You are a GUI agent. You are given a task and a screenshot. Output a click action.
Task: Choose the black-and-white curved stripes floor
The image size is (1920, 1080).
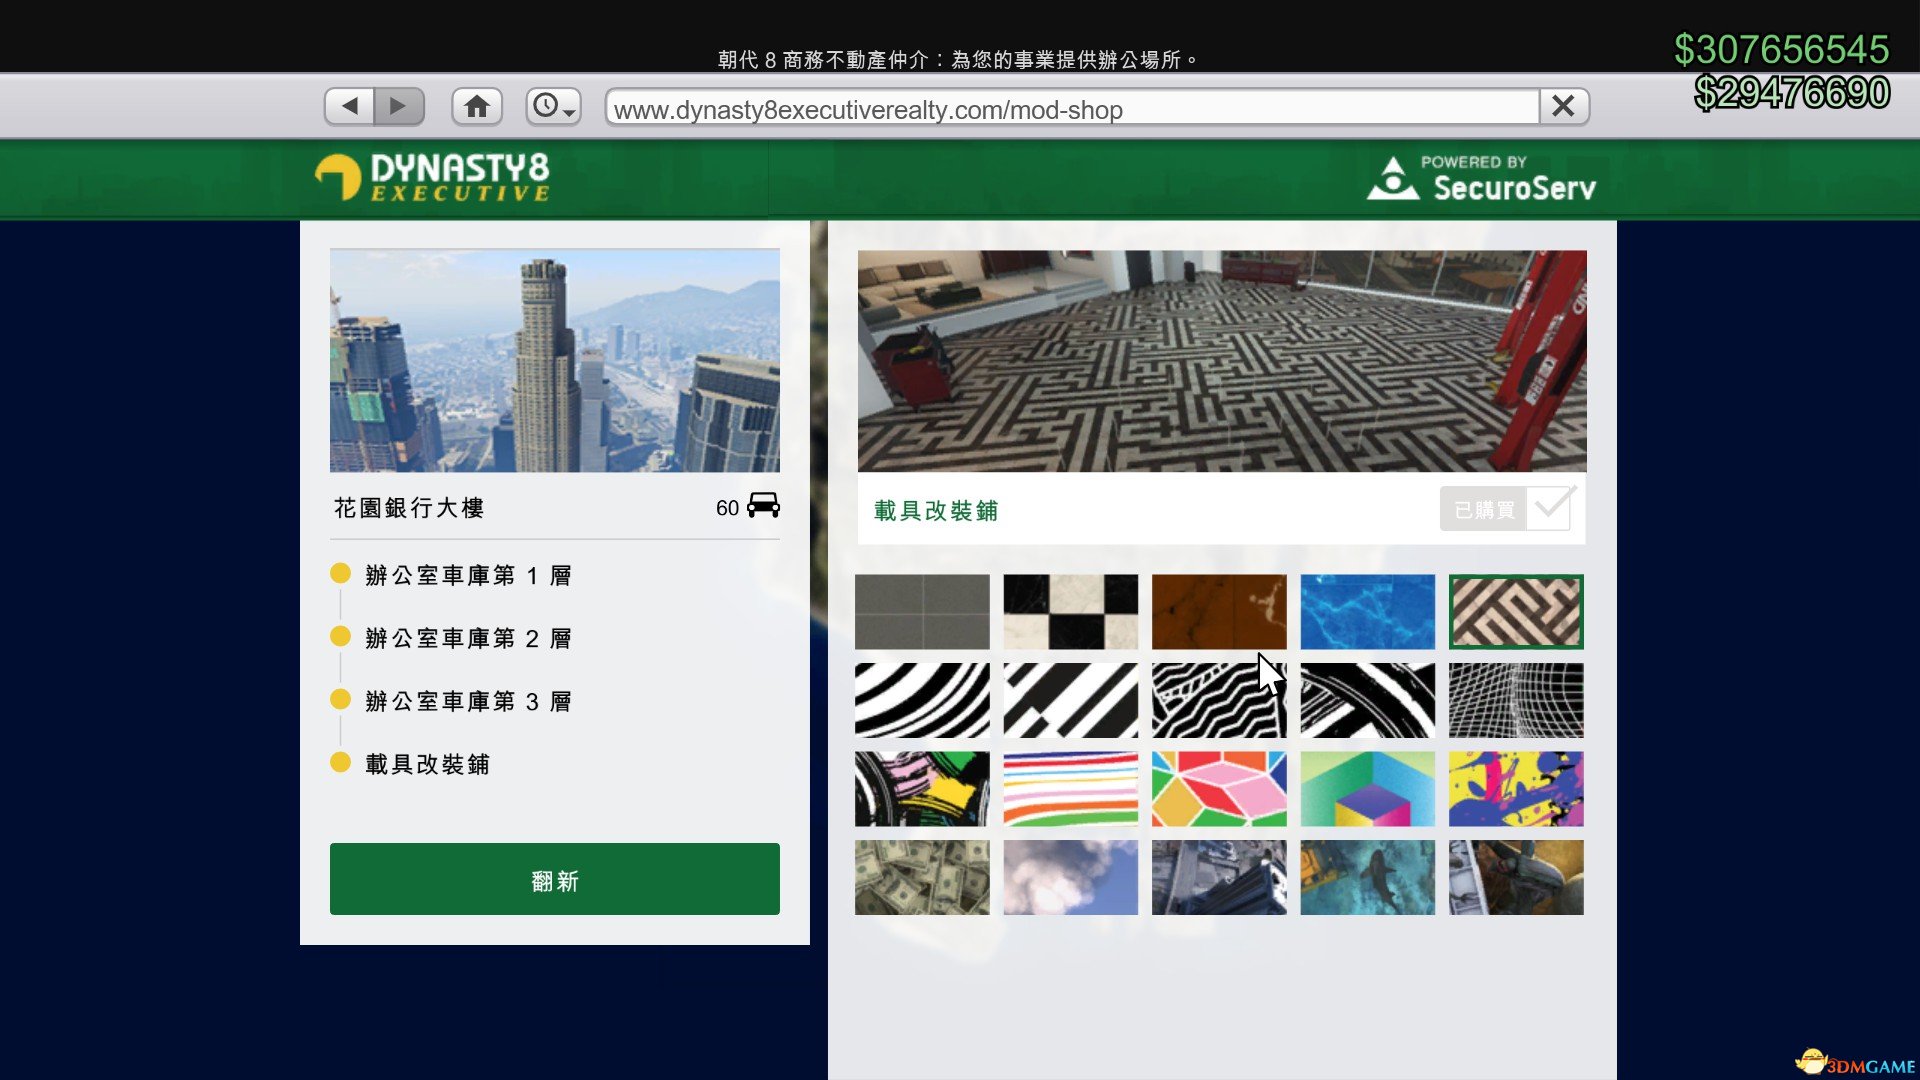click(922, 700)
